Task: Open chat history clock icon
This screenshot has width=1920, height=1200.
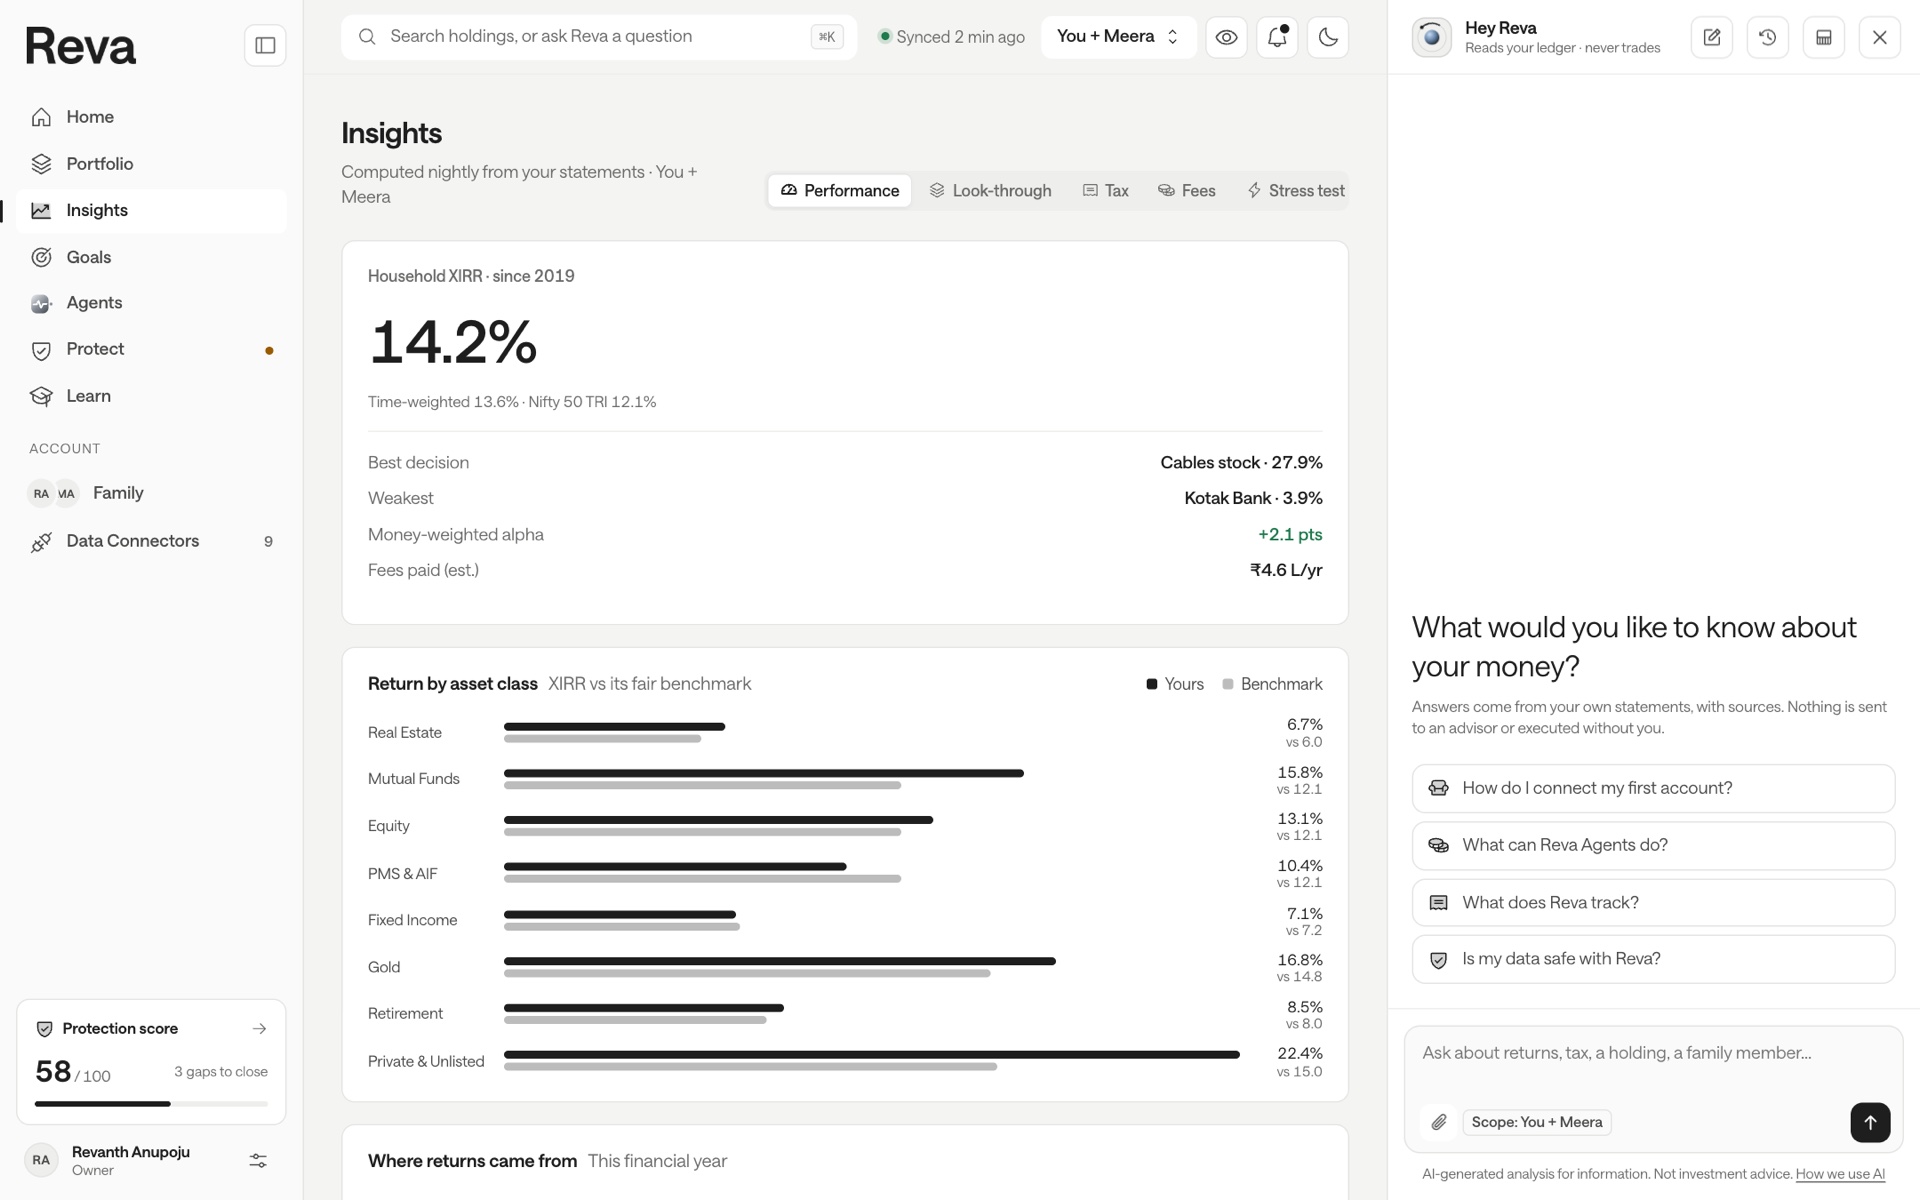Action: 1767,37
